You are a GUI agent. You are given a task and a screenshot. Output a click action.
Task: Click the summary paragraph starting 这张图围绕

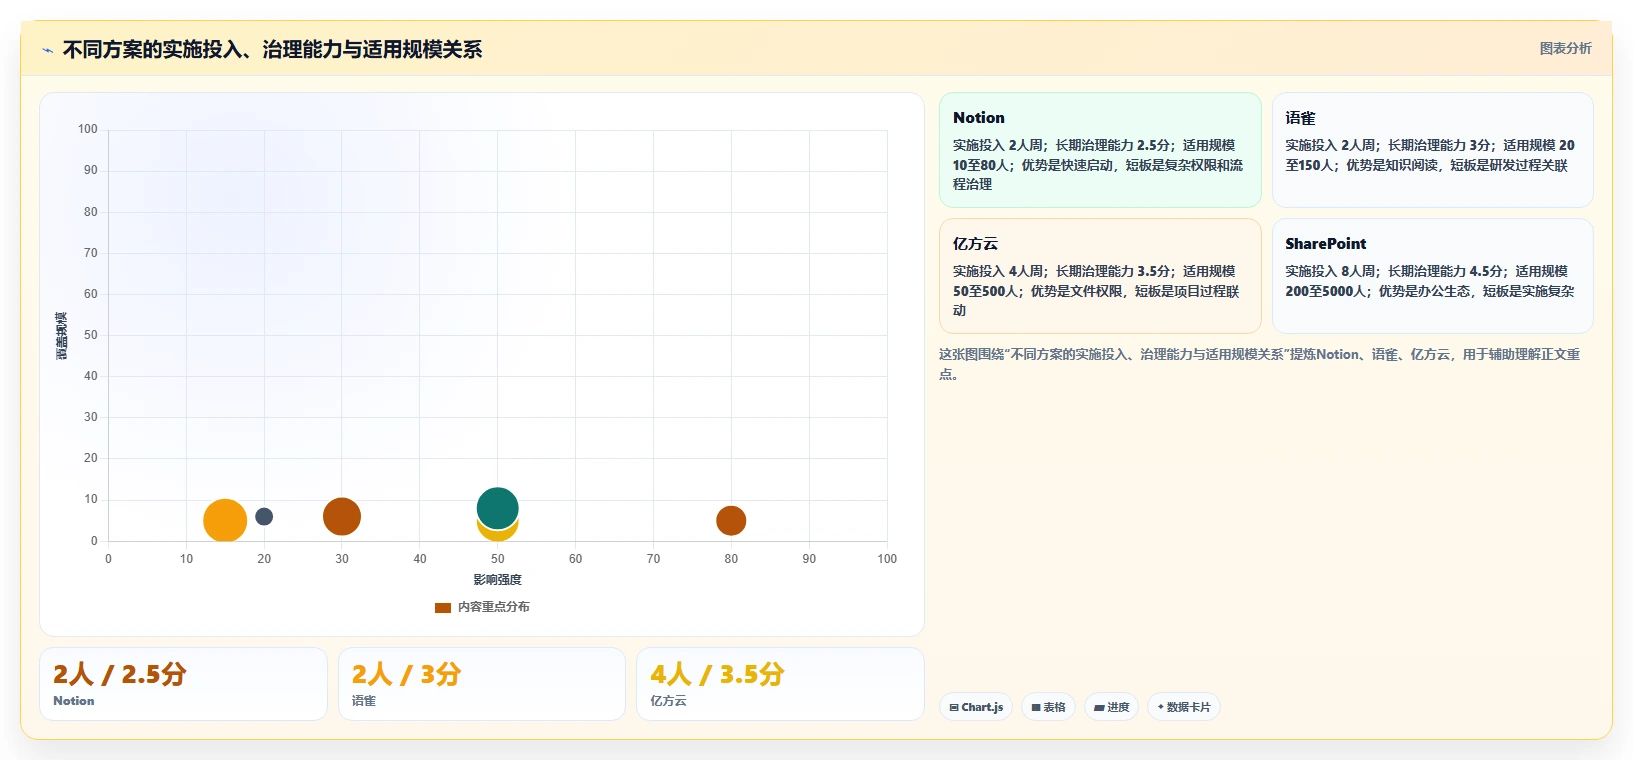click(x=1260, y=364)
